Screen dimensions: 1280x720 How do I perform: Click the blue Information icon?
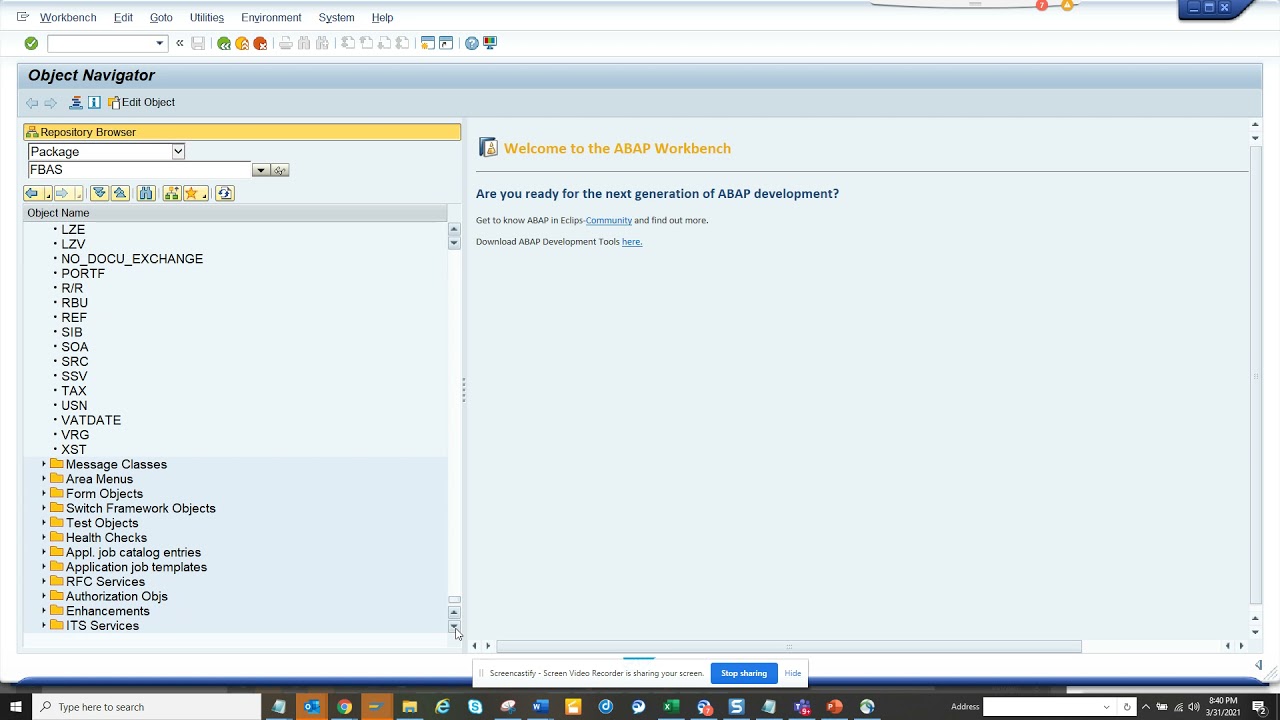(94, 102)
